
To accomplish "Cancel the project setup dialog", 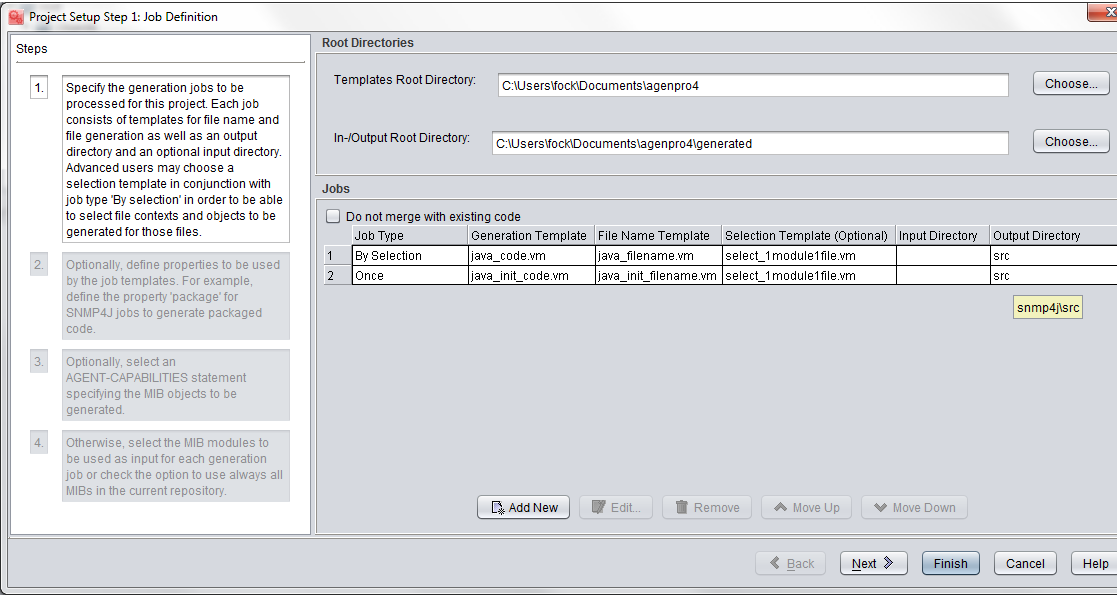I will point(1025,563).
